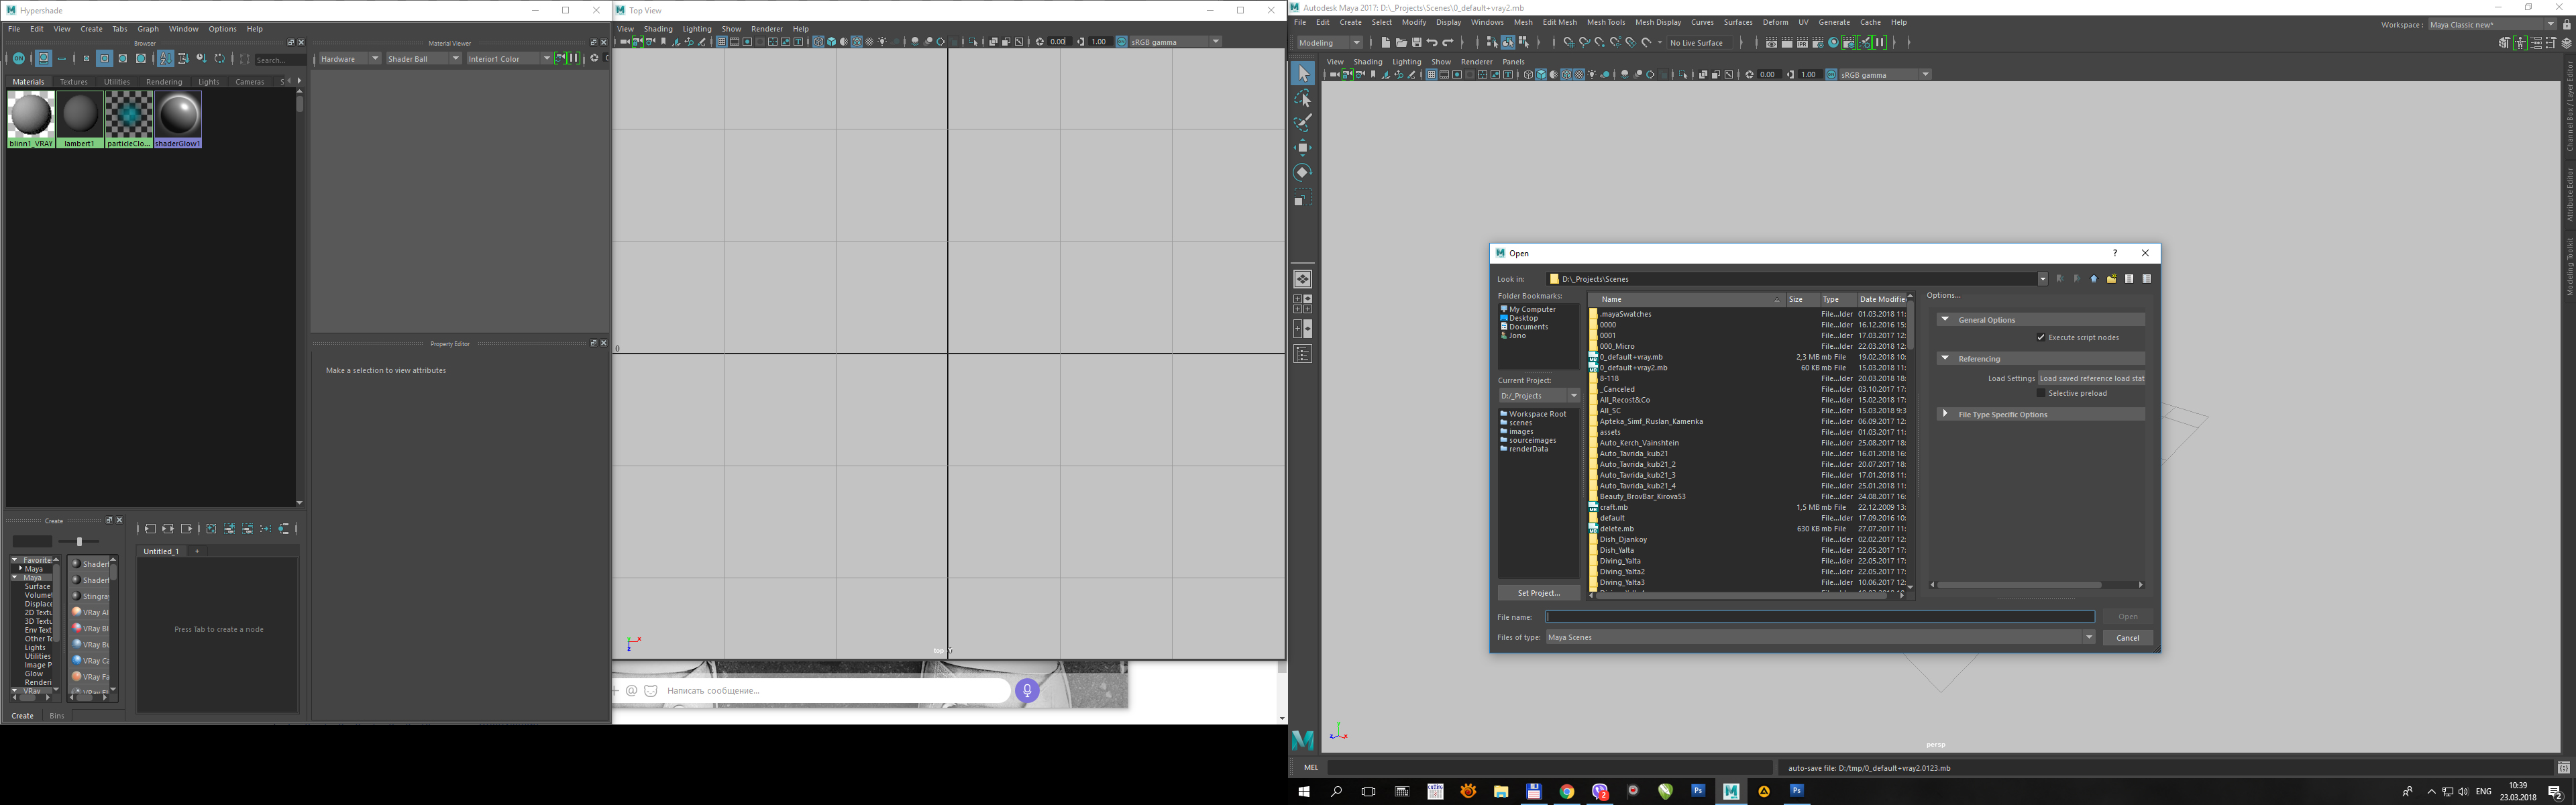Click Cancel button in Open dialog
This screenshot has height=805, width=2576.
(x=2127, y=637)
